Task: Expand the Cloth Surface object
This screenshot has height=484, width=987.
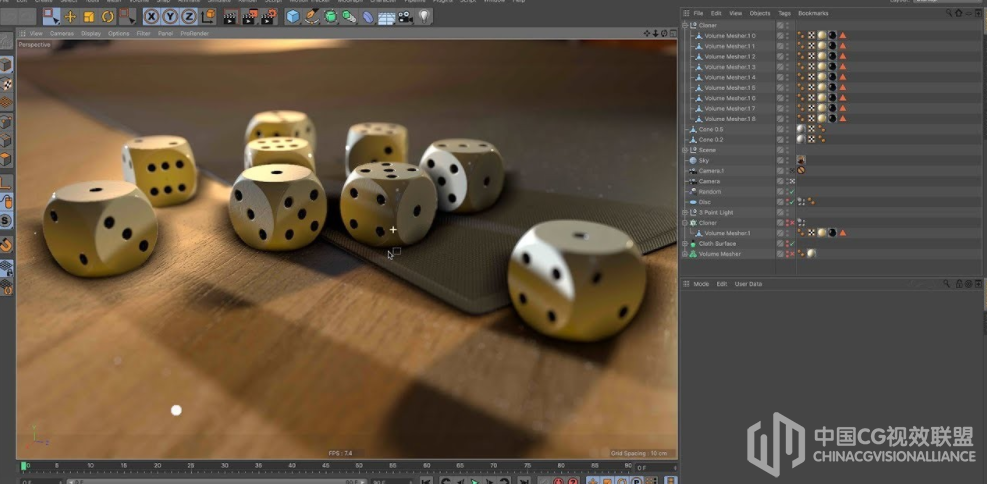Action: (x=685, y=244)
